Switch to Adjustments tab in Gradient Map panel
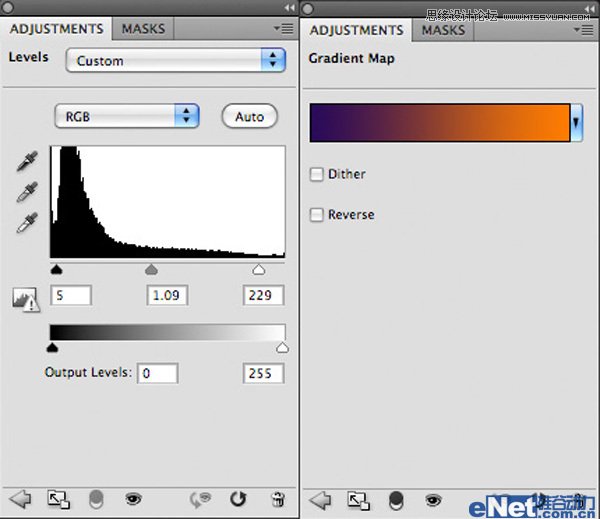 (x=357, y=30)
